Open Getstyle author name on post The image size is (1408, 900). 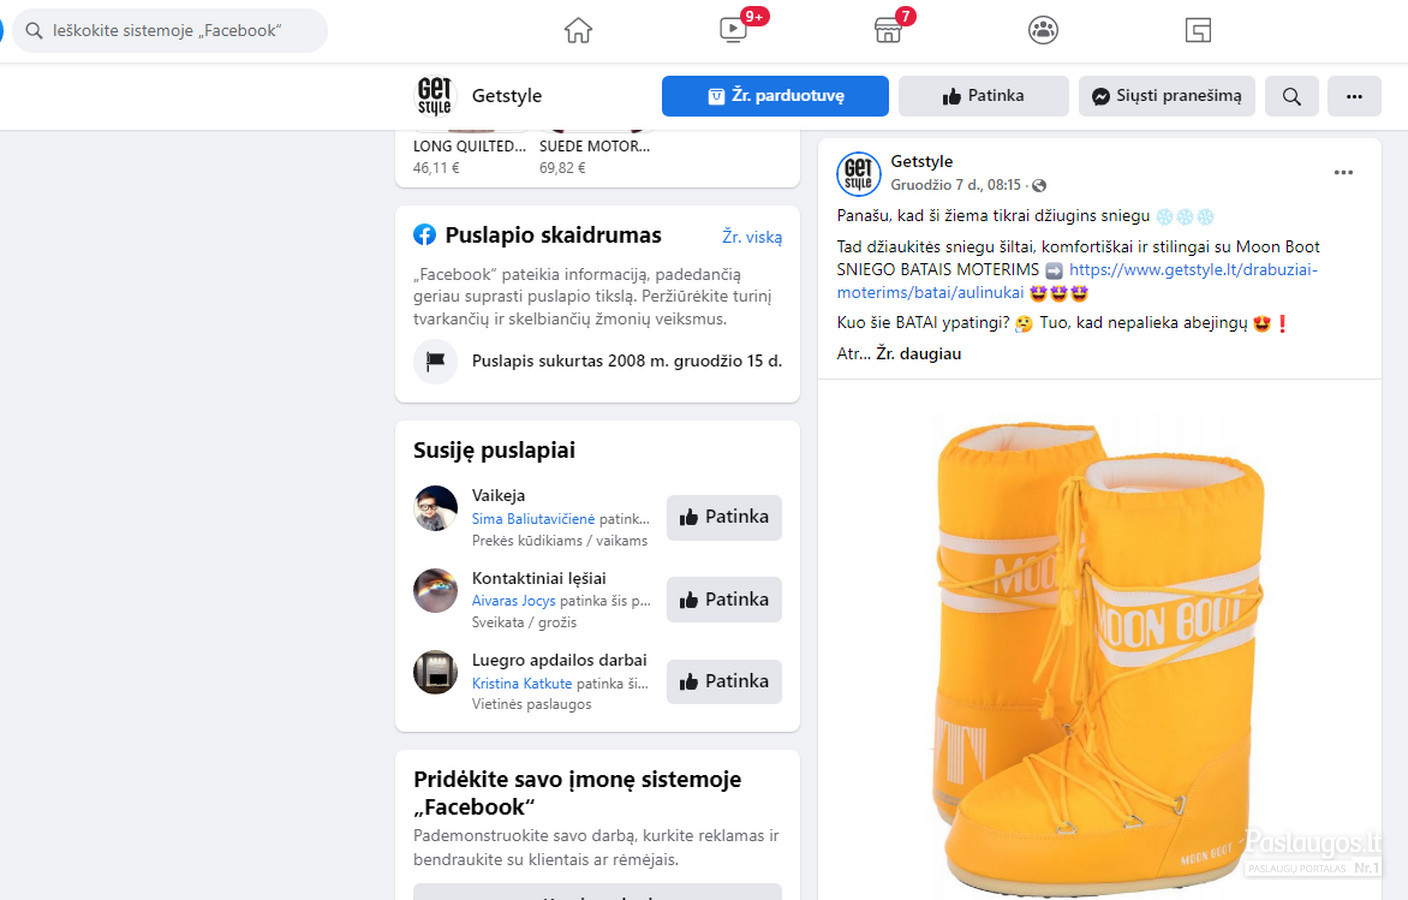pyautogui.click(x=922, y=161)
